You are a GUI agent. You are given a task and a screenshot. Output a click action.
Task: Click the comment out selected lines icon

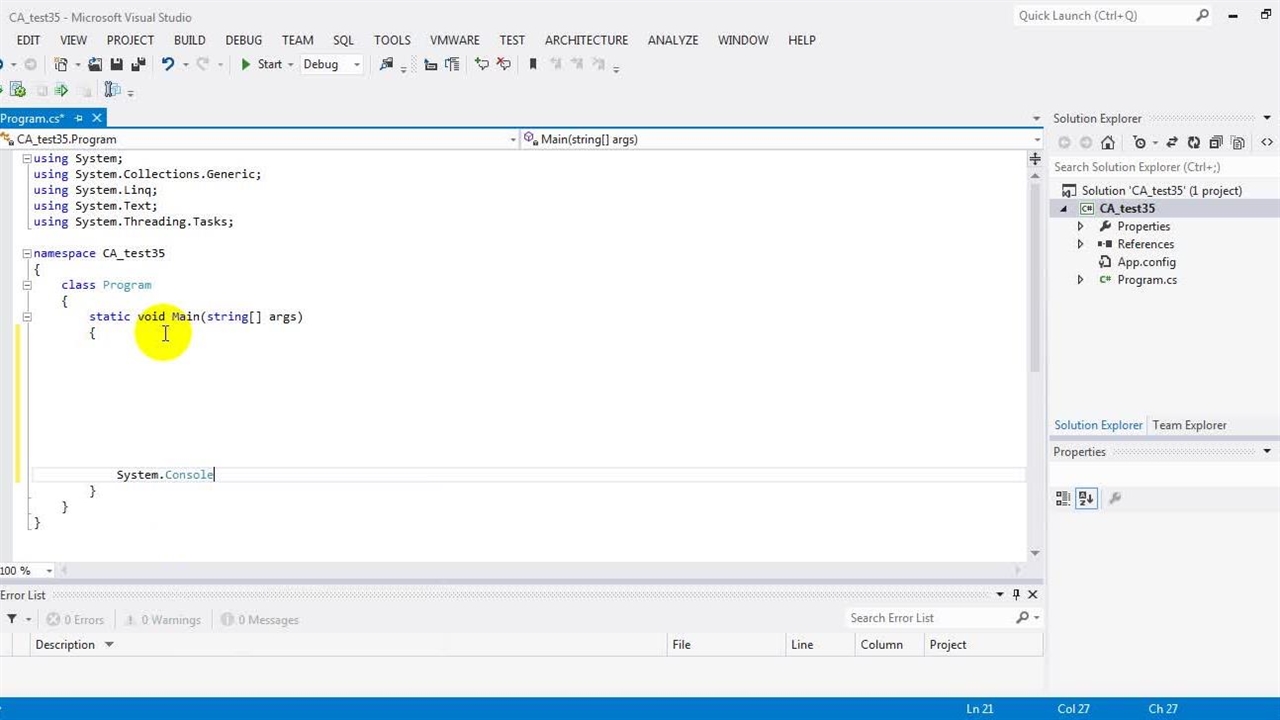pyautogui.click(x=482, y=64)
